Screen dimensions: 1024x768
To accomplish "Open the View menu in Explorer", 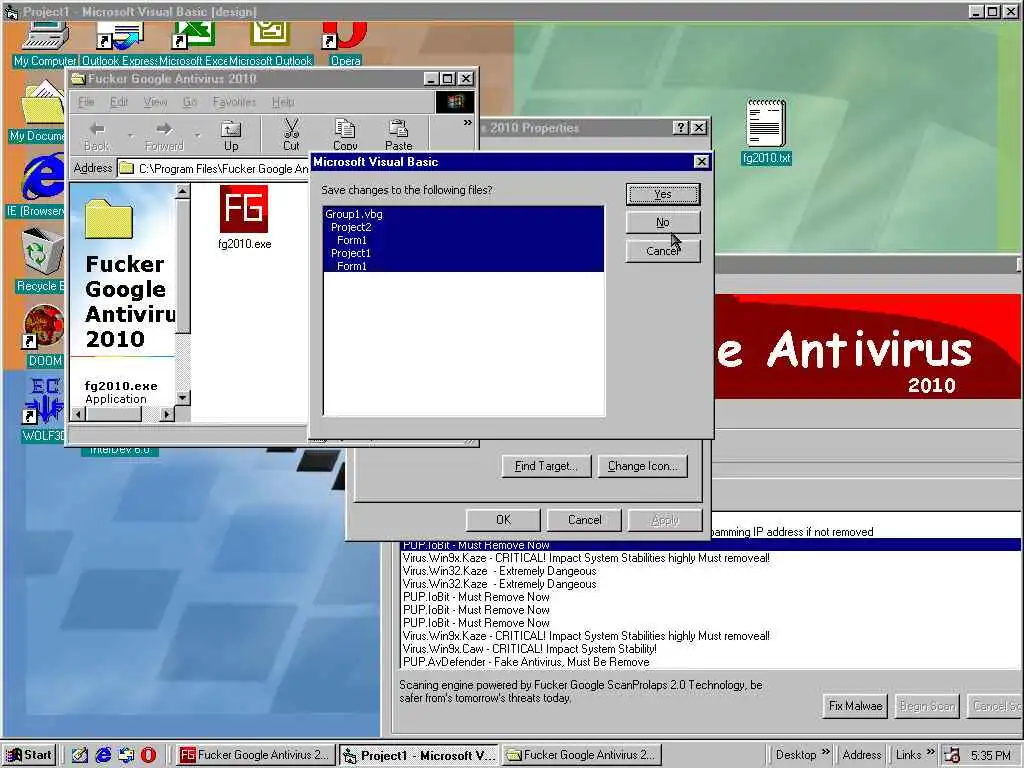I will click(x=155, y=102).
